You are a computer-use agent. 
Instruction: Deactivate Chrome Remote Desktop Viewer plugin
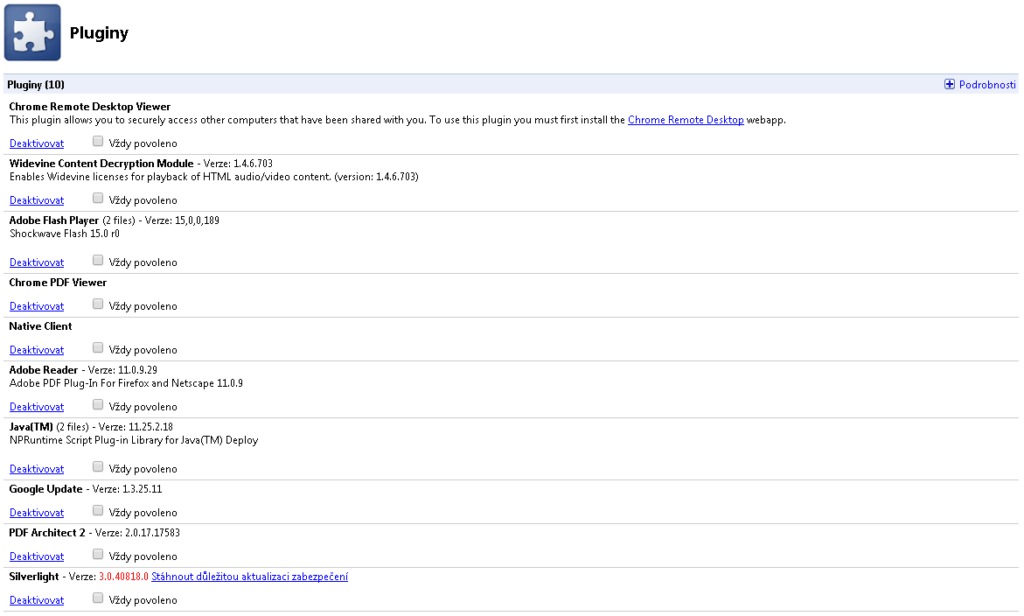36,144
